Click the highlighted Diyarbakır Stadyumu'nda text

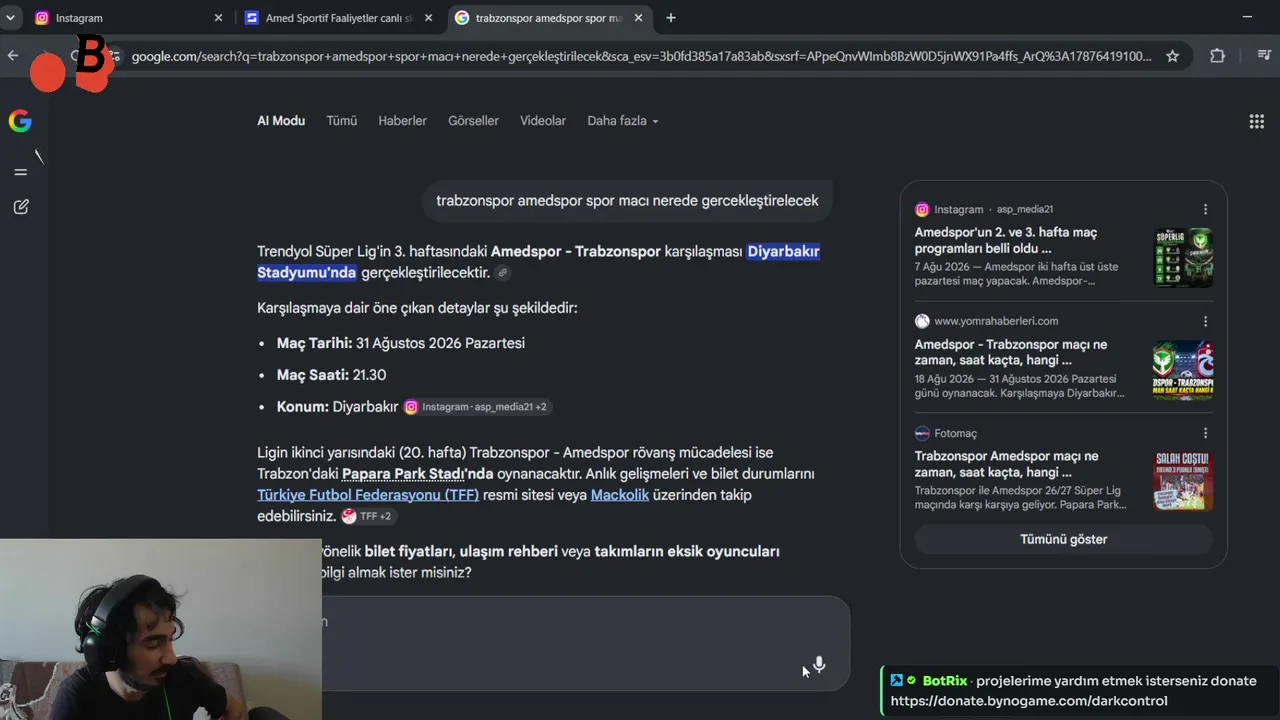[x=538, y=262]
